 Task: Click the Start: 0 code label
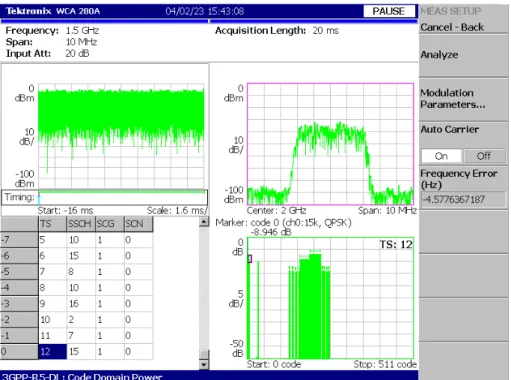click(x=274, y=364)
